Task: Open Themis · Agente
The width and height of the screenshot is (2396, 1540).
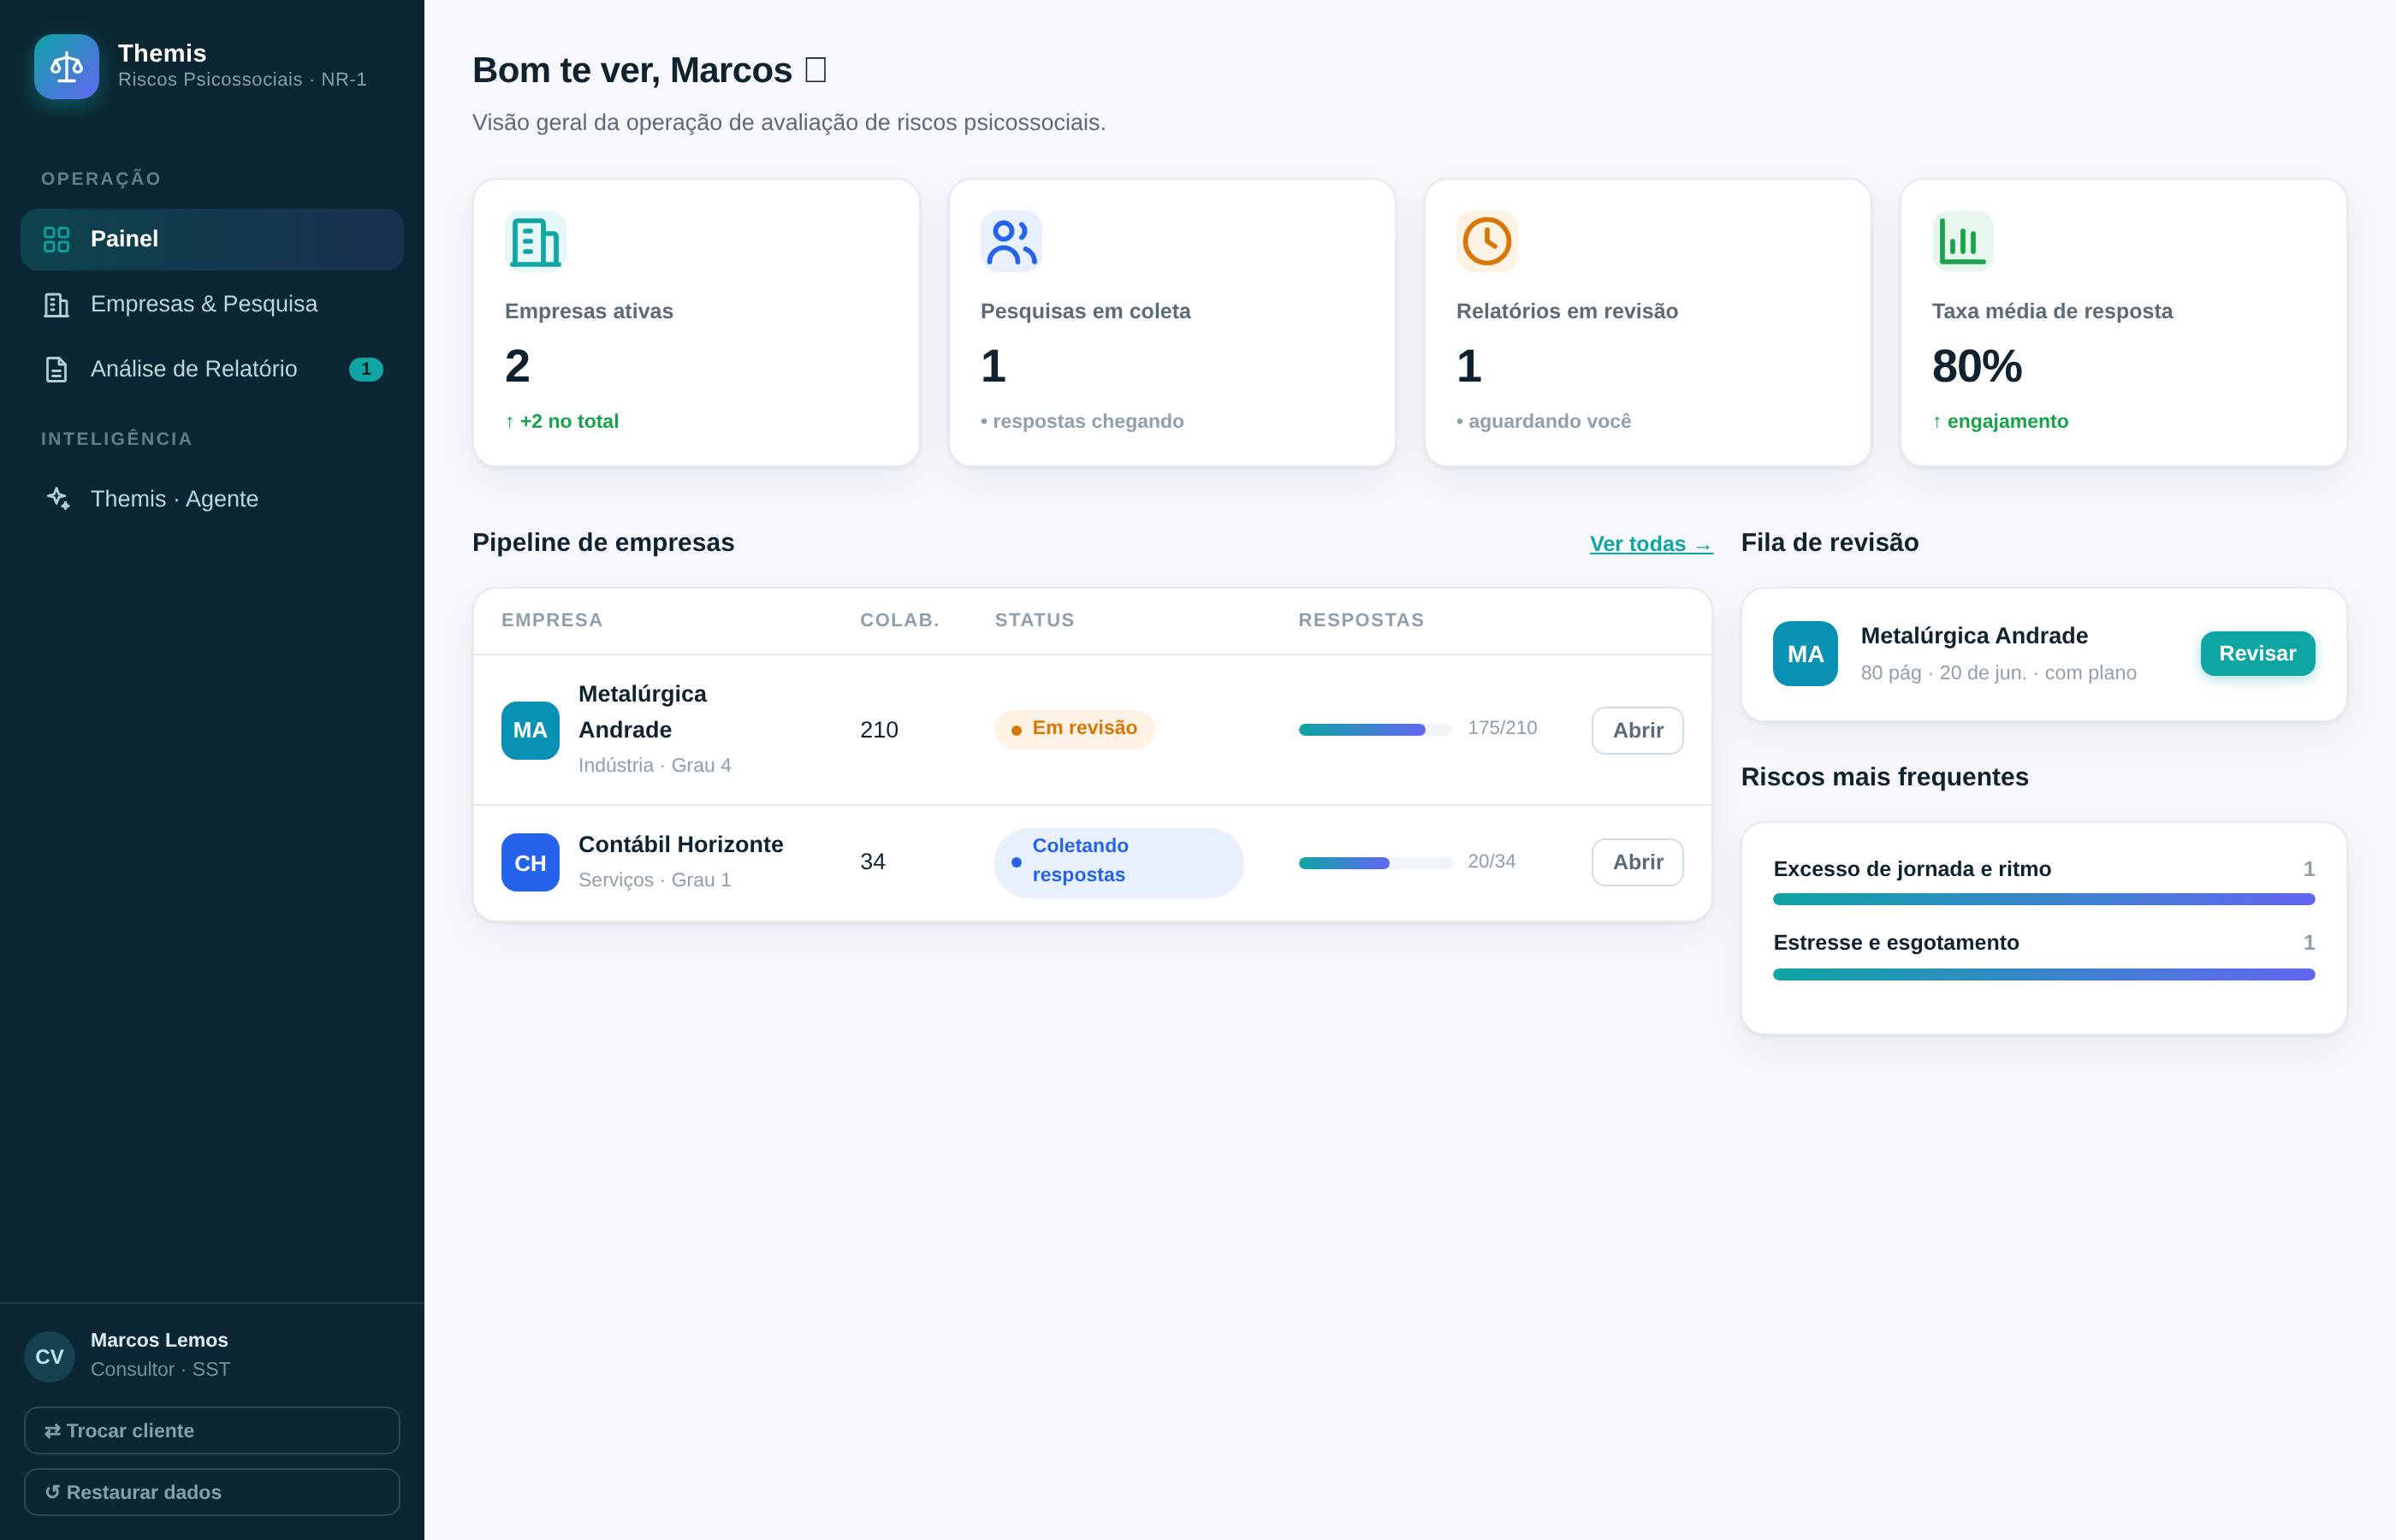Action: 212,498
